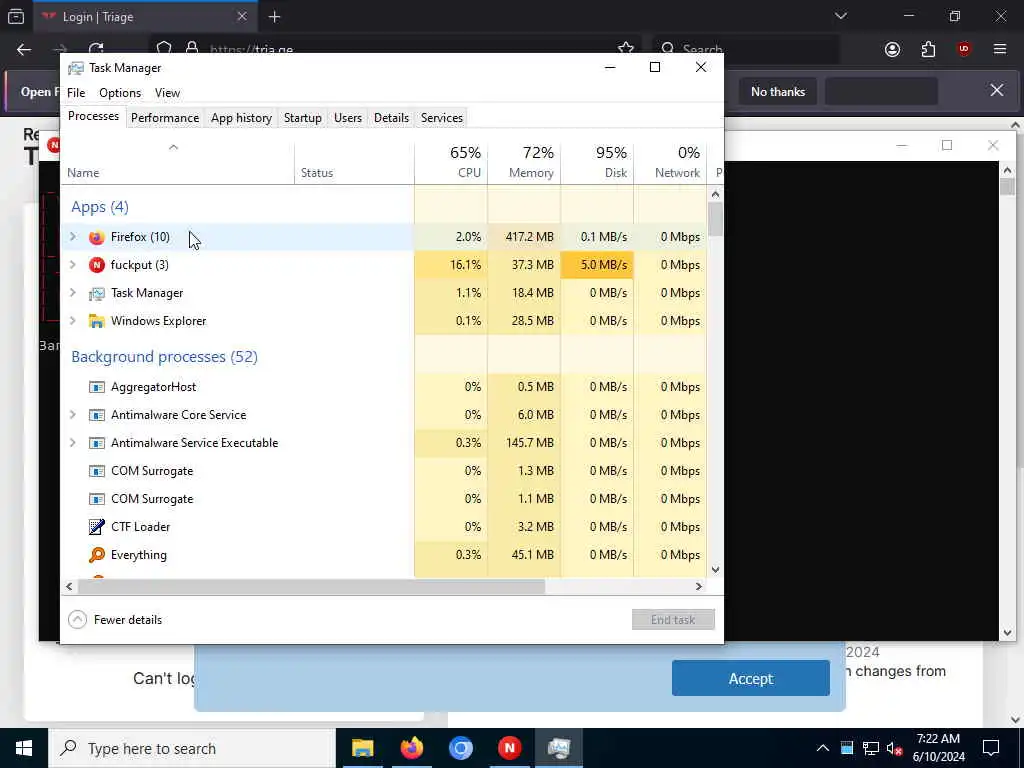Dismiss the Firefox banner with X
This screenshot has height=768, width=1024.
click(997, 90)
